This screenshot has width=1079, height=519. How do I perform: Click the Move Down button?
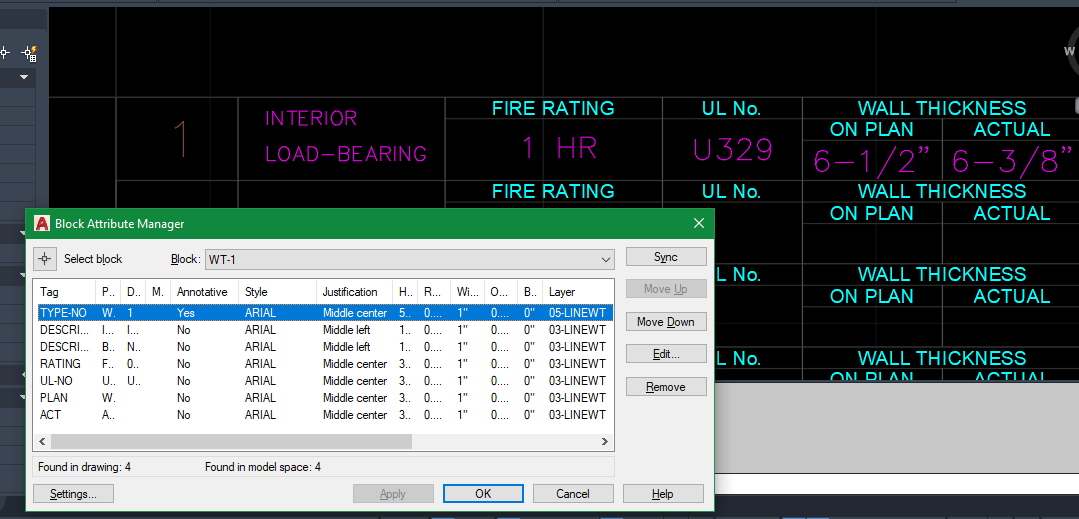coord(666,321)
